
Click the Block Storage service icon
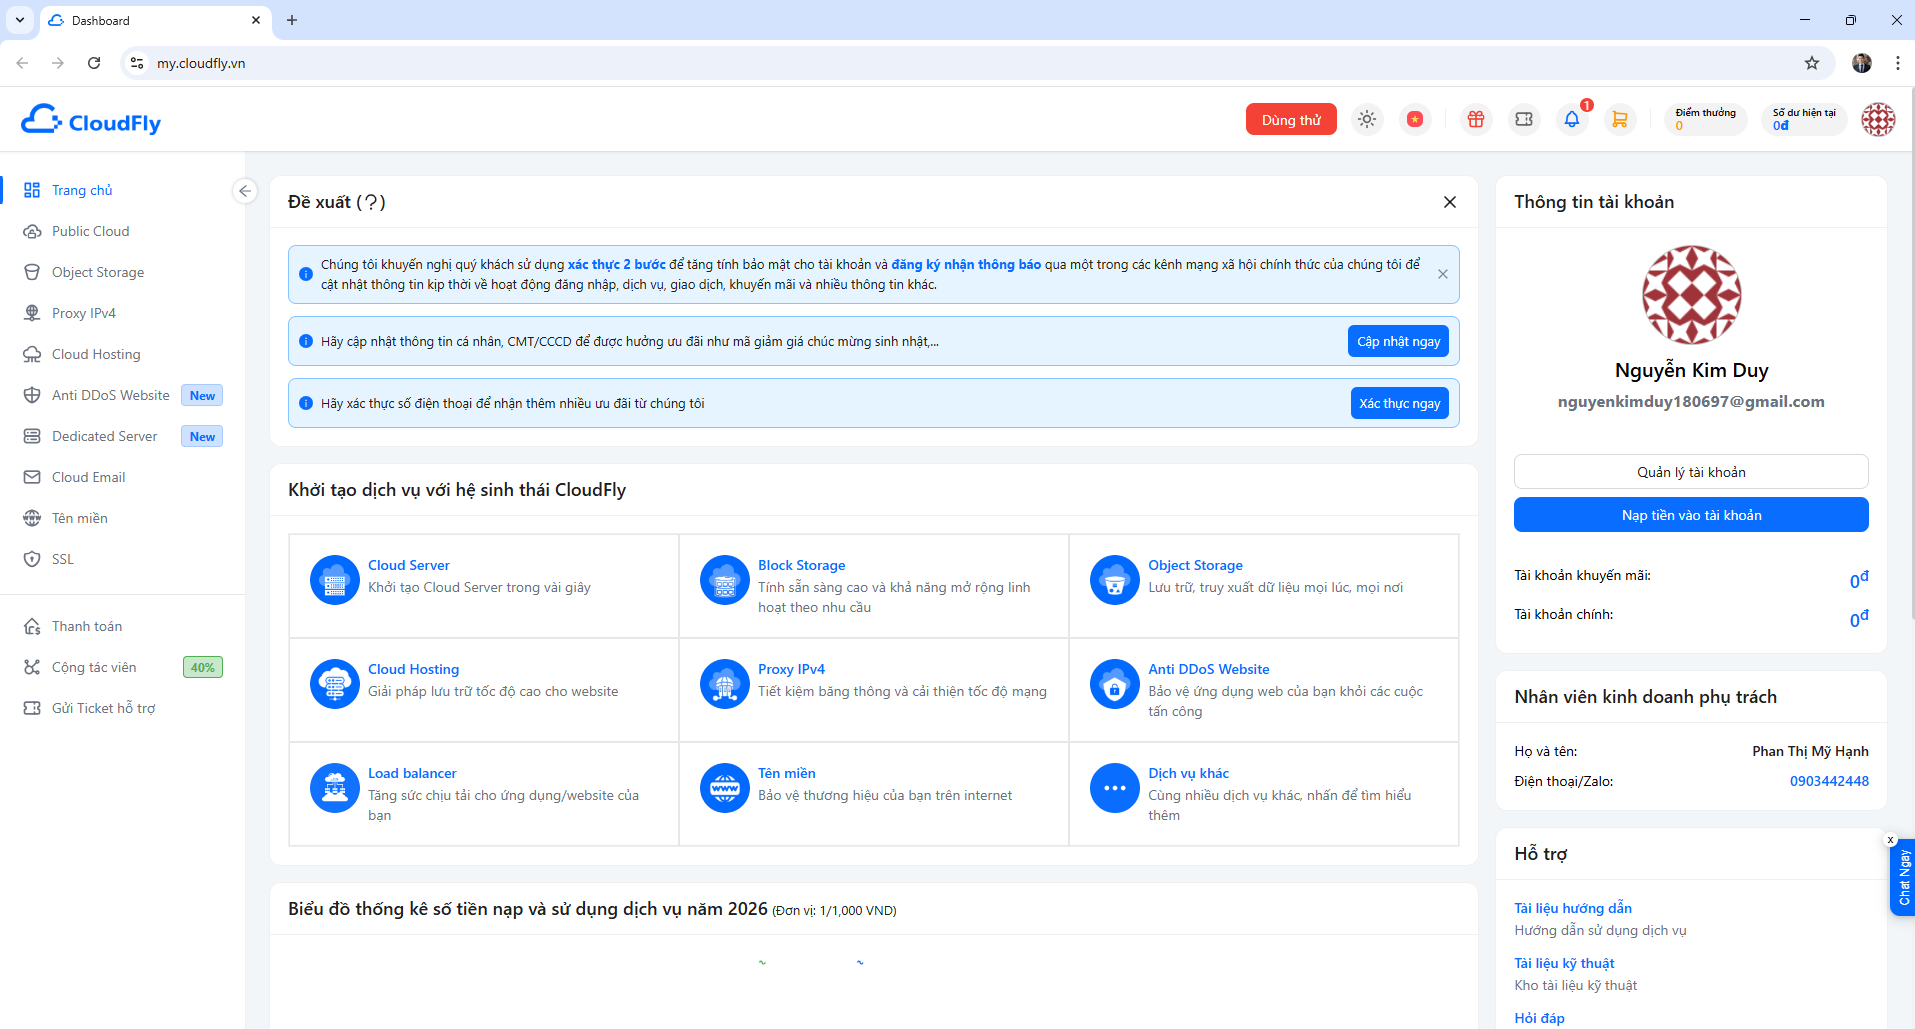click(x=725, y=580)
